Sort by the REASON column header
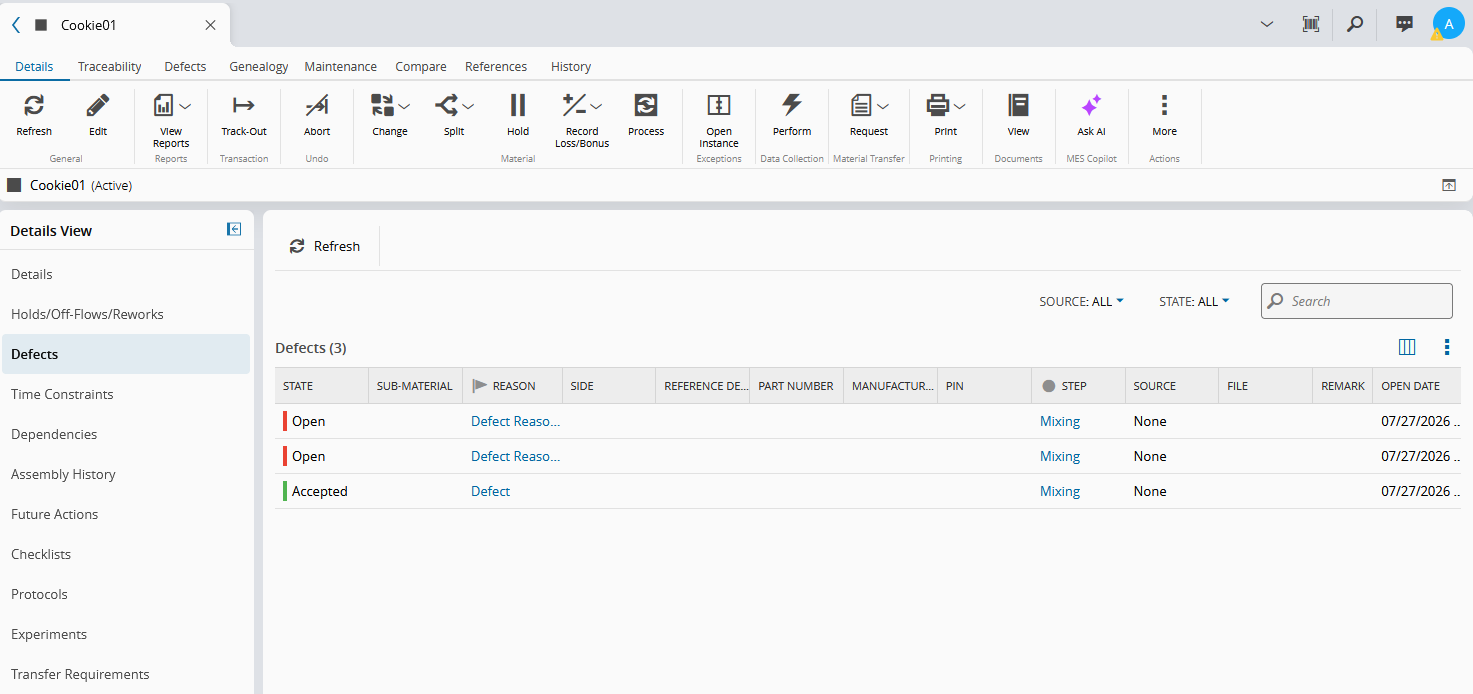Viewport: 1473px width, 694px height. [510, 386]
